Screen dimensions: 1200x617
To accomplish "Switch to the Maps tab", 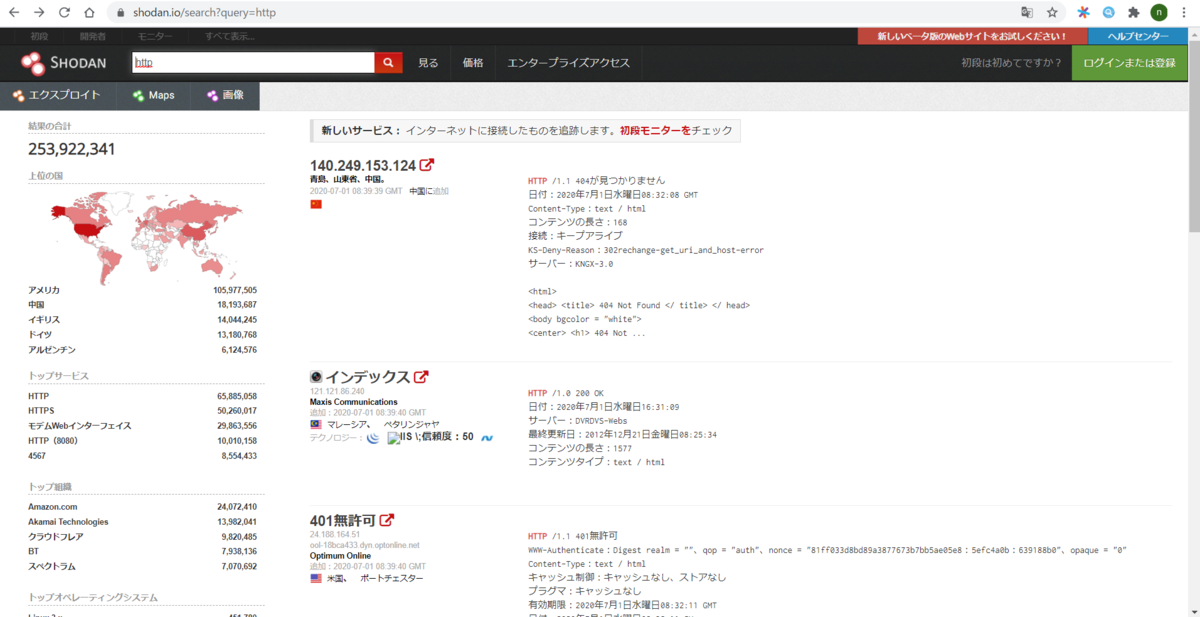I will 153,95.
